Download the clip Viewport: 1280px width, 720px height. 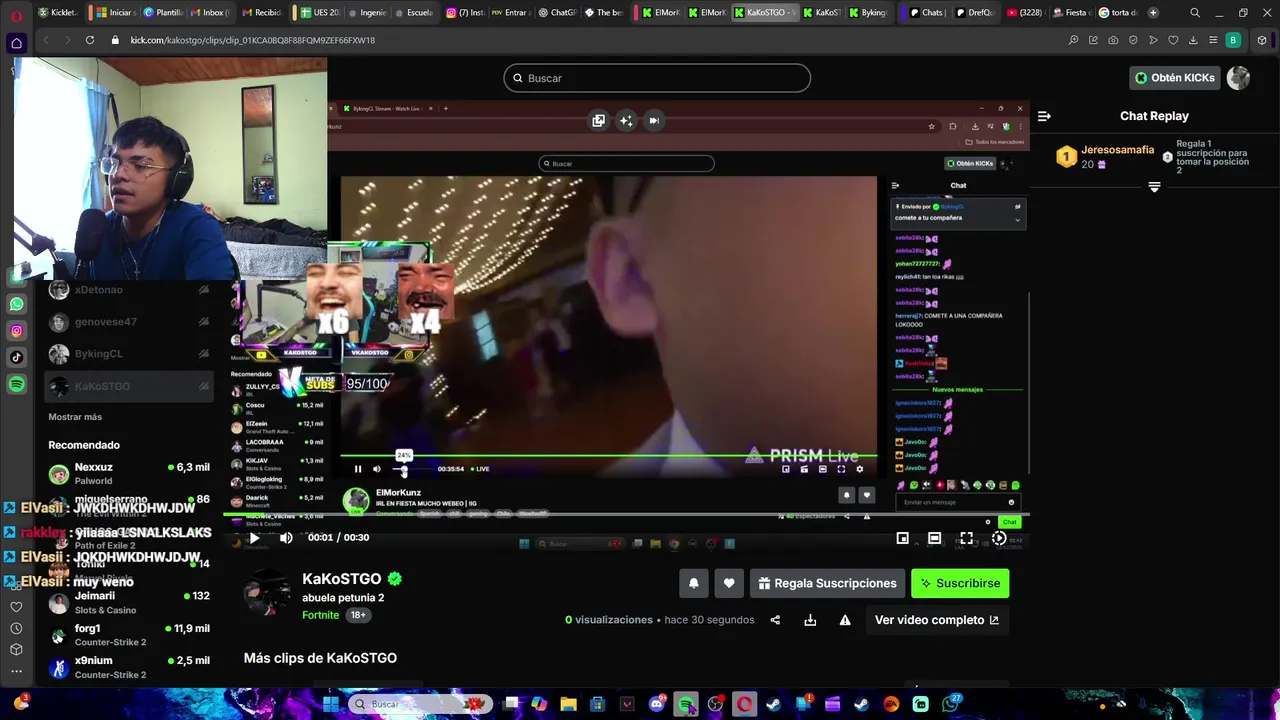click(810, 620)
